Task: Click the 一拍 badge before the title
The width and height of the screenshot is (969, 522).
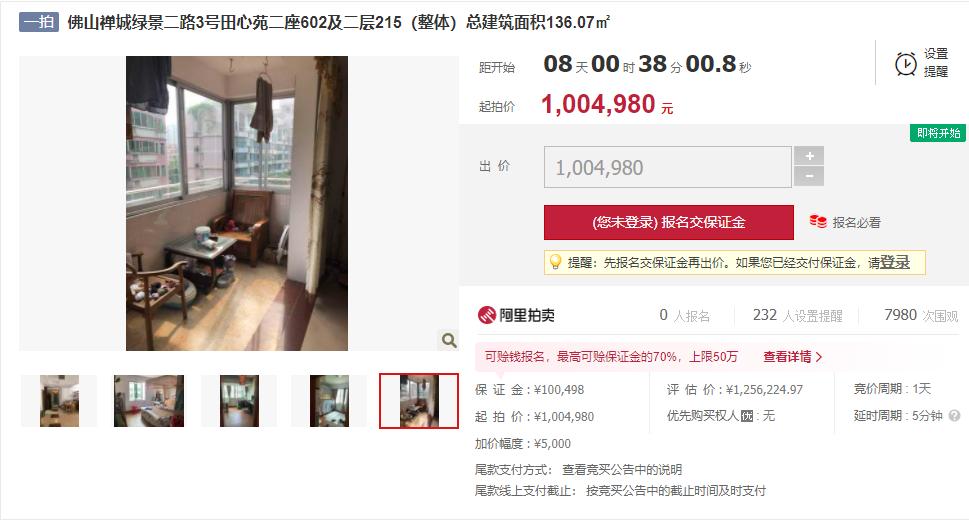Action: [x=39, y=22]
